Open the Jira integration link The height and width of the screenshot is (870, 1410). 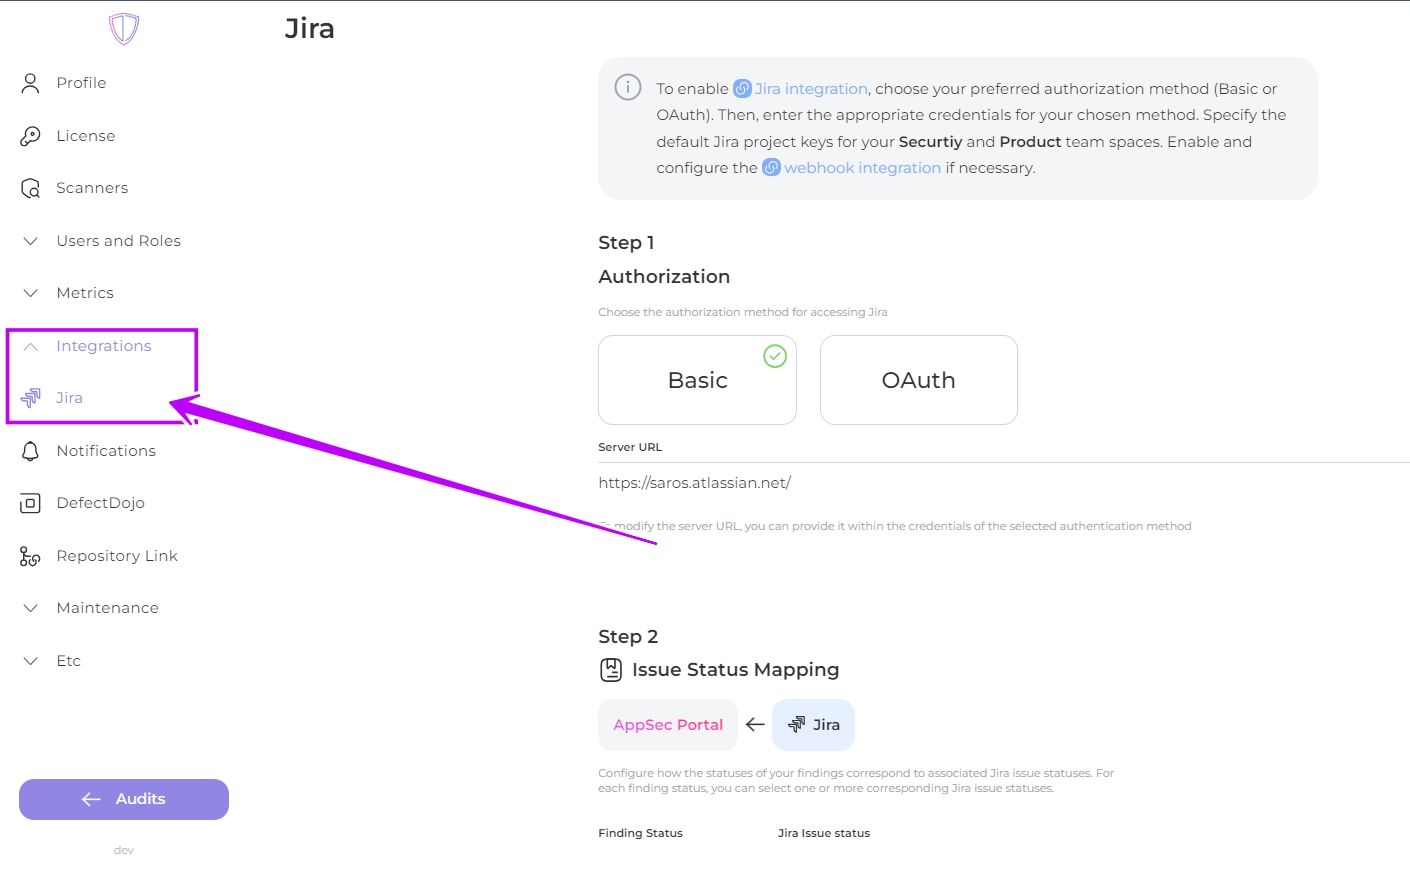(810, 89)
